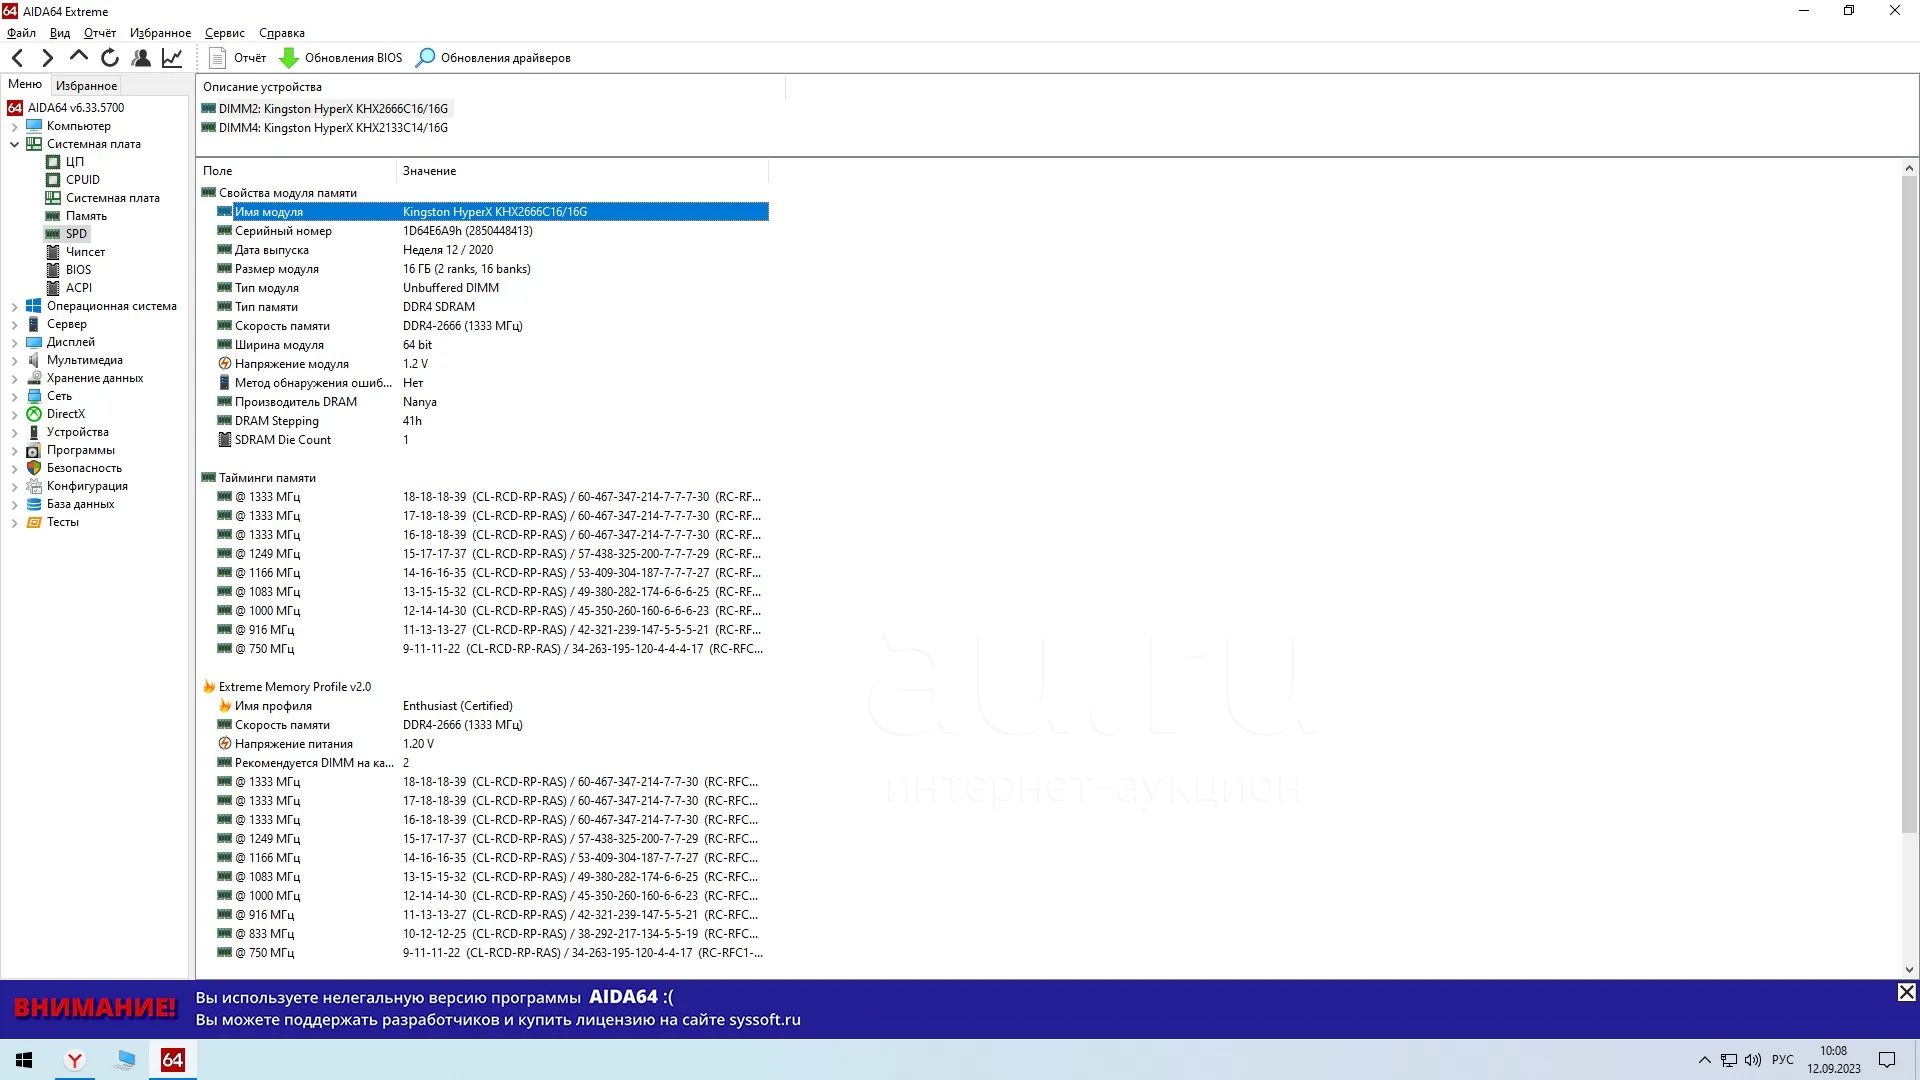Click the scrollbar down arrow
This screenshot has width=1920, height=1080.
coord(1909,969)
